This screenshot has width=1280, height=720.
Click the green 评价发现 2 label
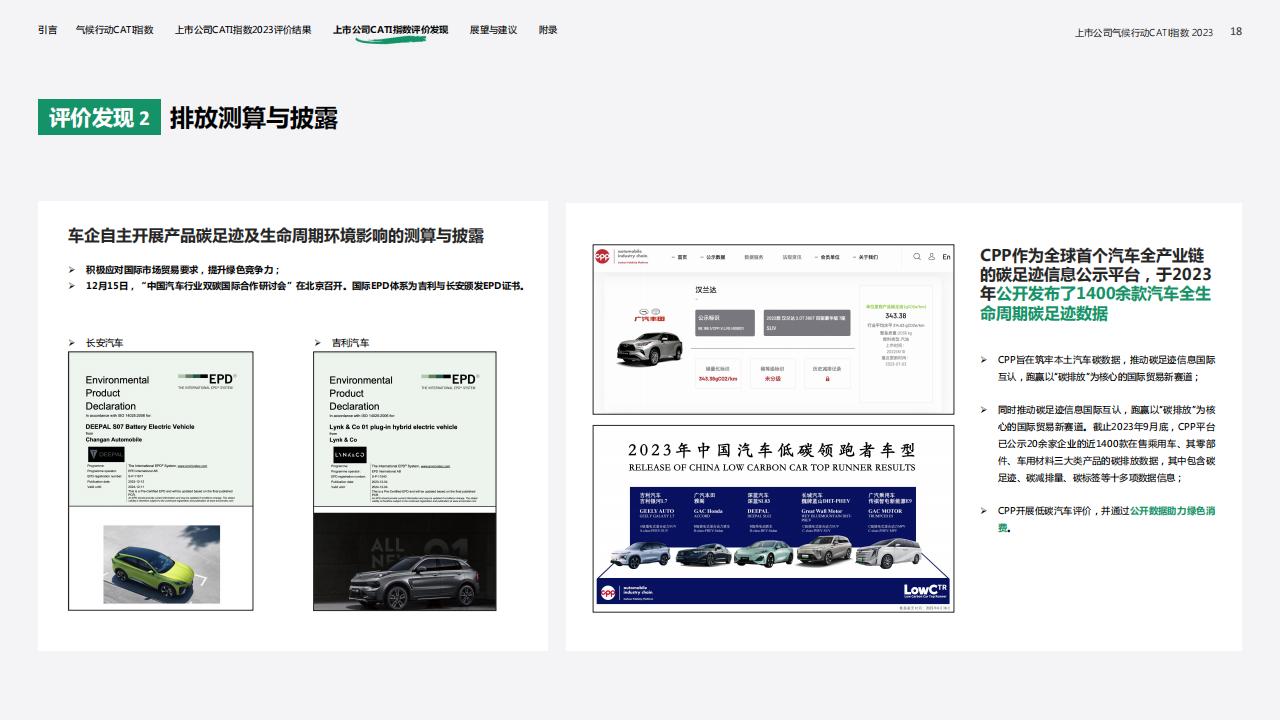click(99, 118)
